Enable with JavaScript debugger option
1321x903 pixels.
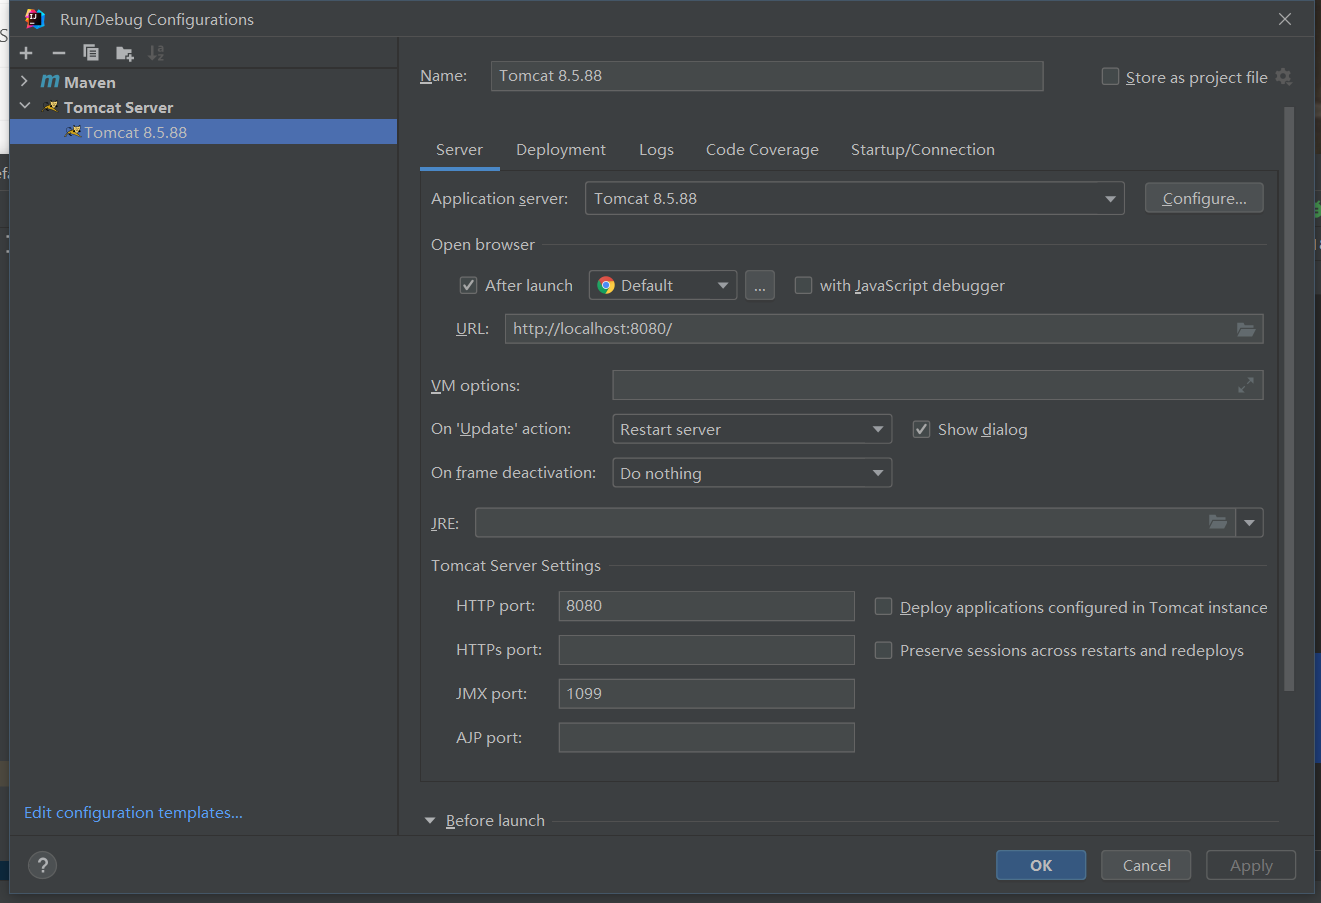pyautogui.click(x=803, y=285)
